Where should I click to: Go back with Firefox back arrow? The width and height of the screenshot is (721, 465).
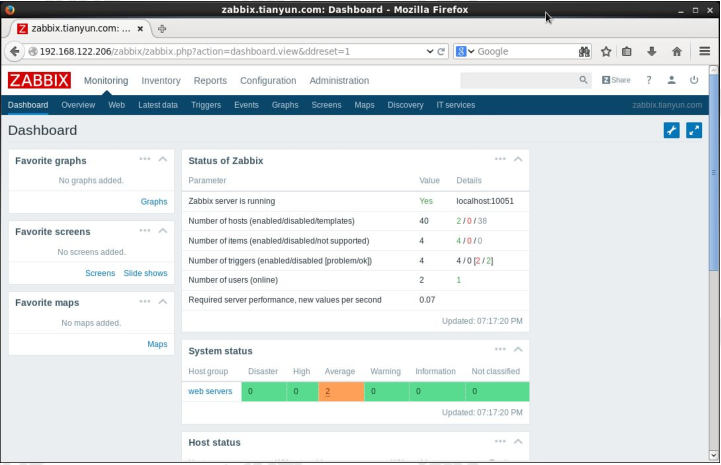pos(15,51)
